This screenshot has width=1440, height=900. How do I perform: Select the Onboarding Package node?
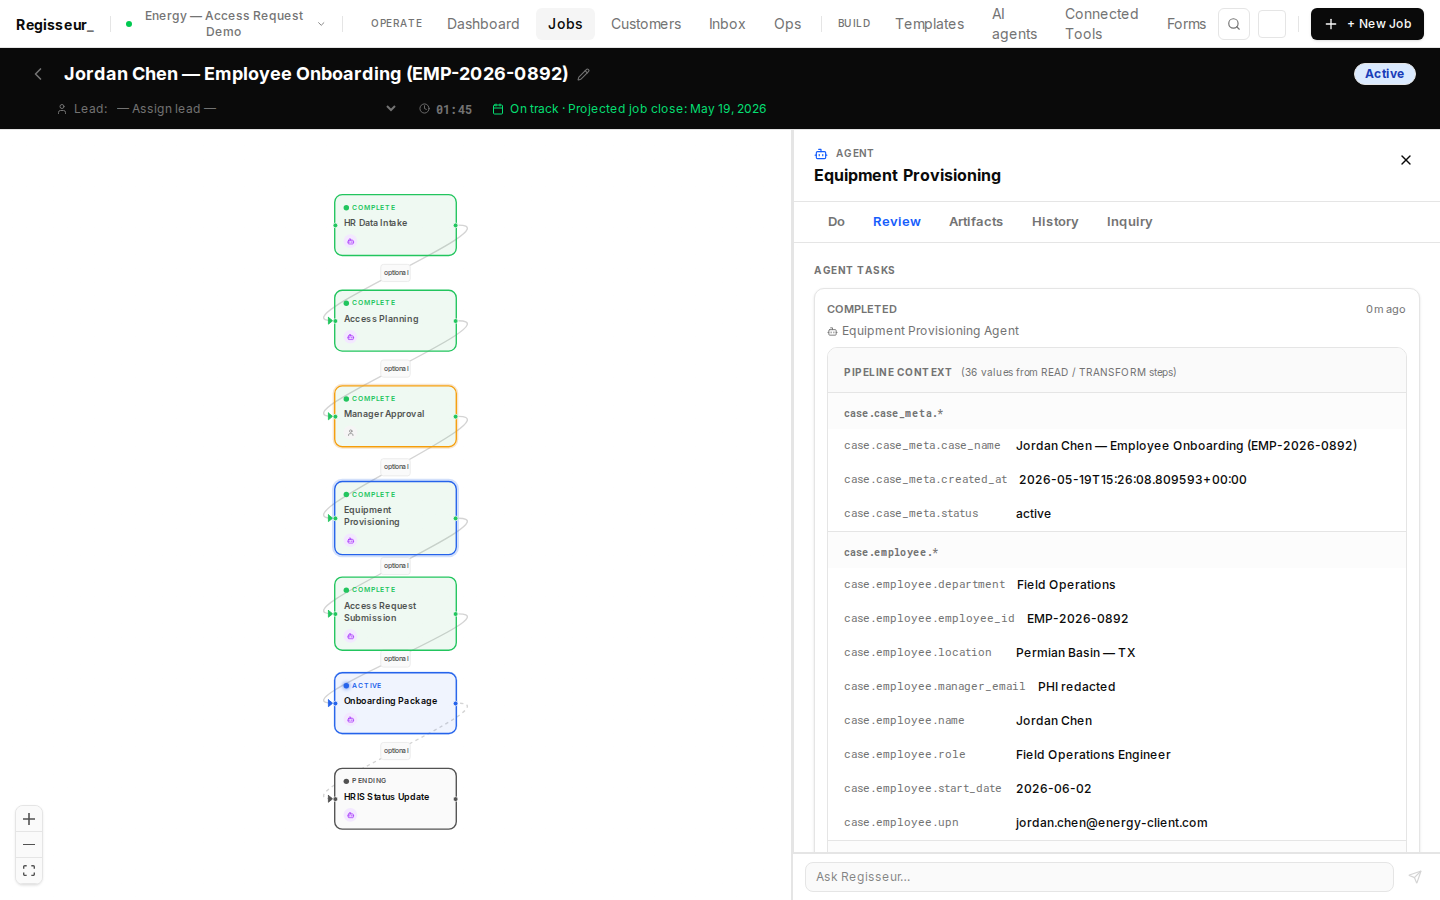(395, 703)
